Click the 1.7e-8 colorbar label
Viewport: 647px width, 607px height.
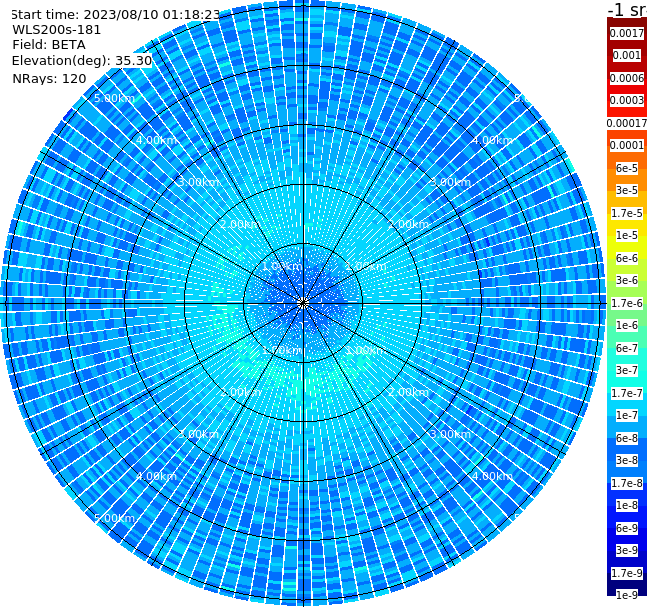pyautogui.click(x=627, y=483)
